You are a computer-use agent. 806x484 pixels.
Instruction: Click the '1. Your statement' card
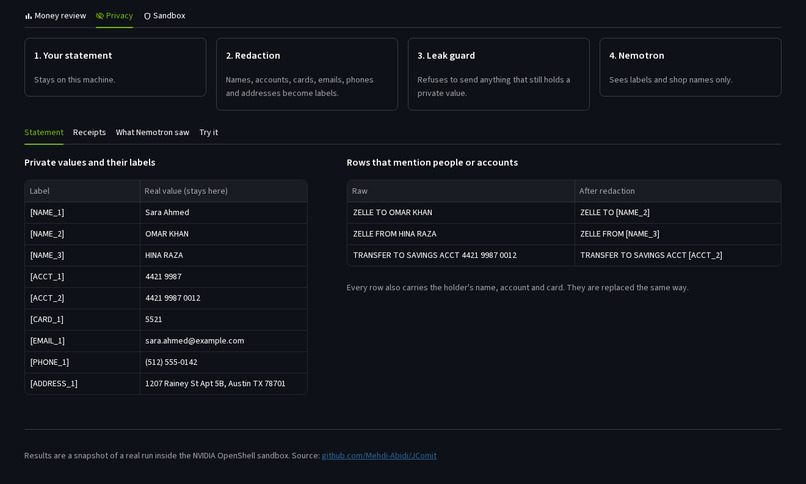click(x=115, y=67)
